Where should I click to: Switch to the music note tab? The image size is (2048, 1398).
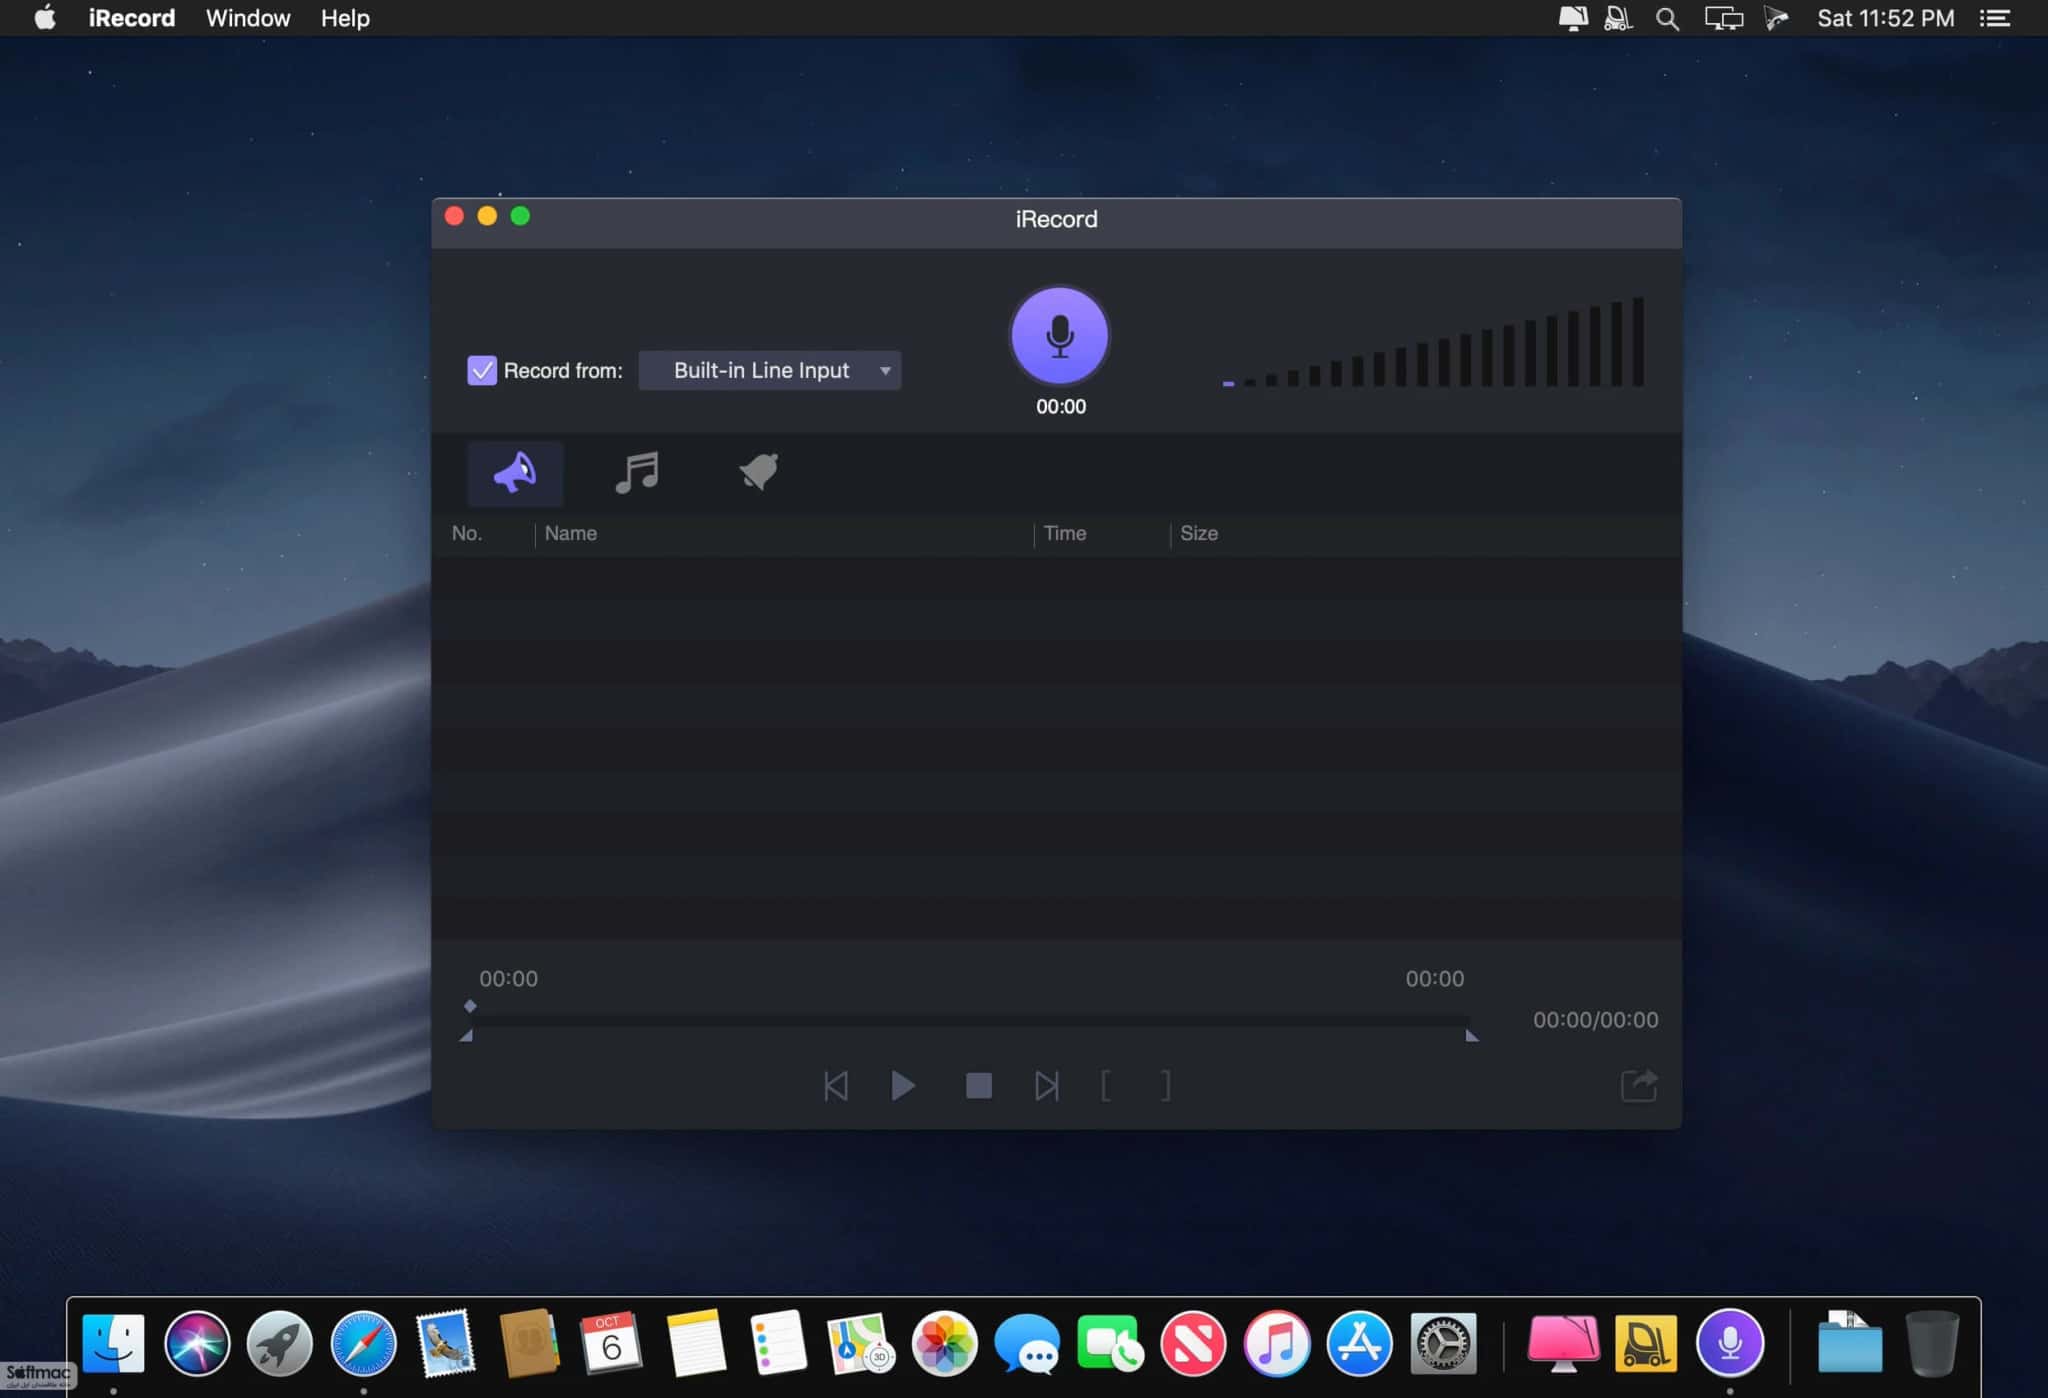tap(637, 472)
